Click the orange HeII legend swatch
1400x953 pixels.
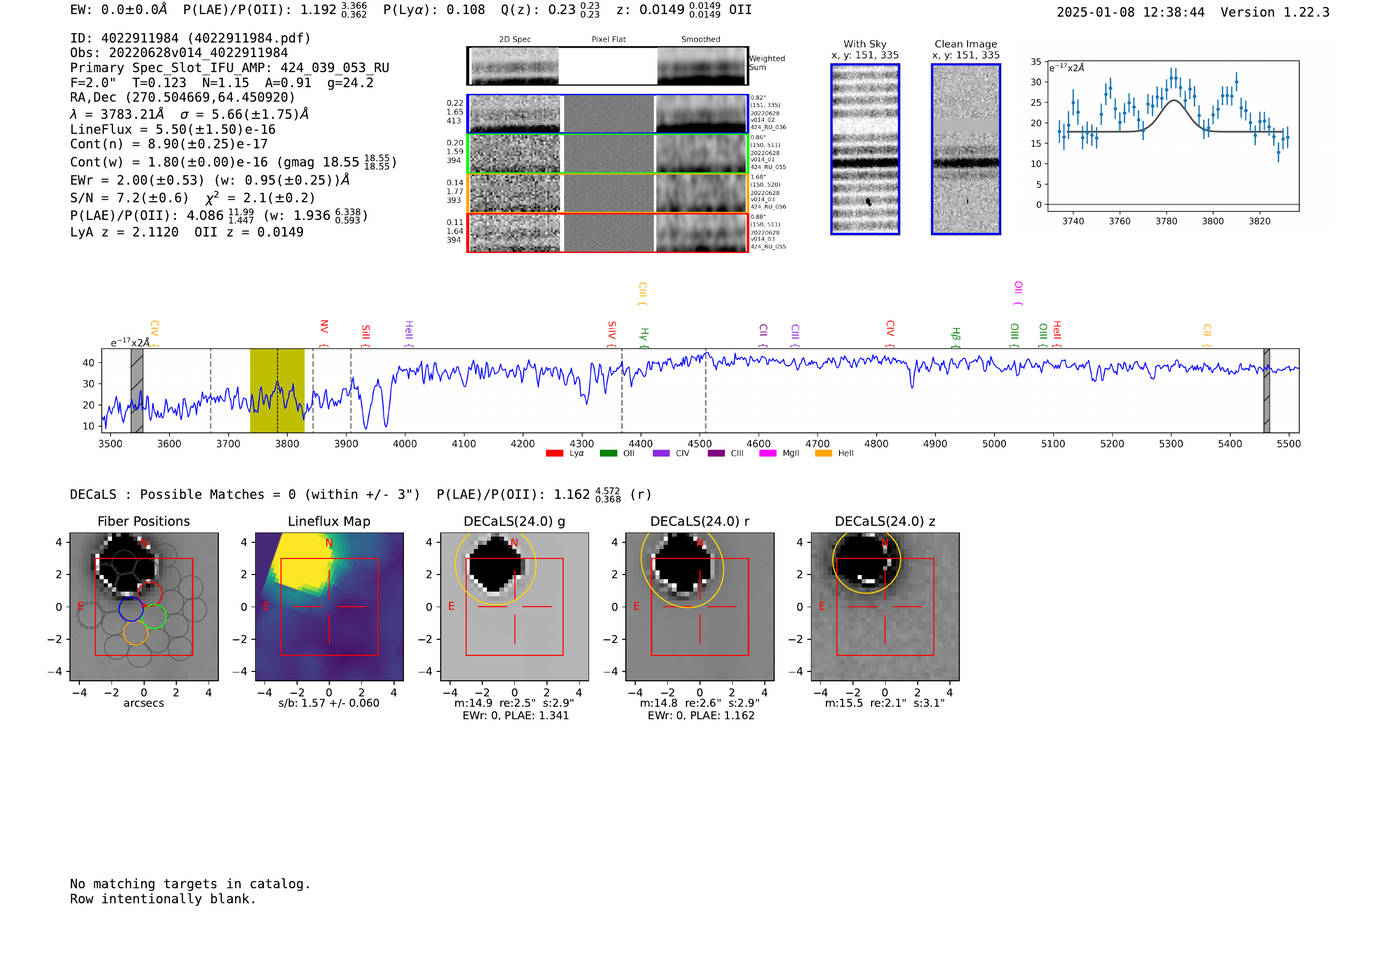pos(823,454)
